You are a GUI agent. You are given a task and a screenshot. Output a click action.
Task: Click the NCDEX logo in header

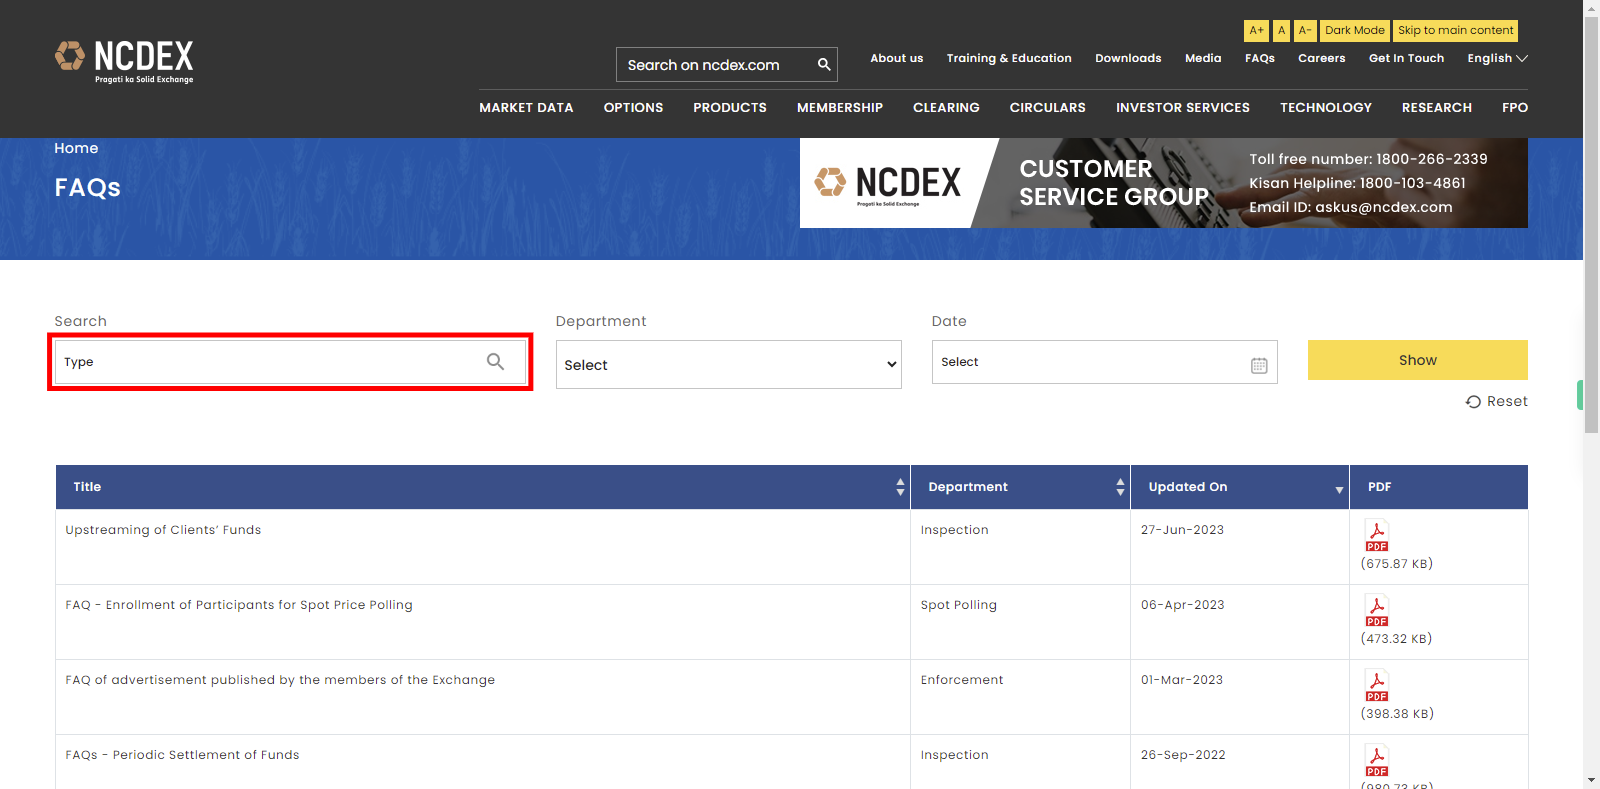(124, 62)
